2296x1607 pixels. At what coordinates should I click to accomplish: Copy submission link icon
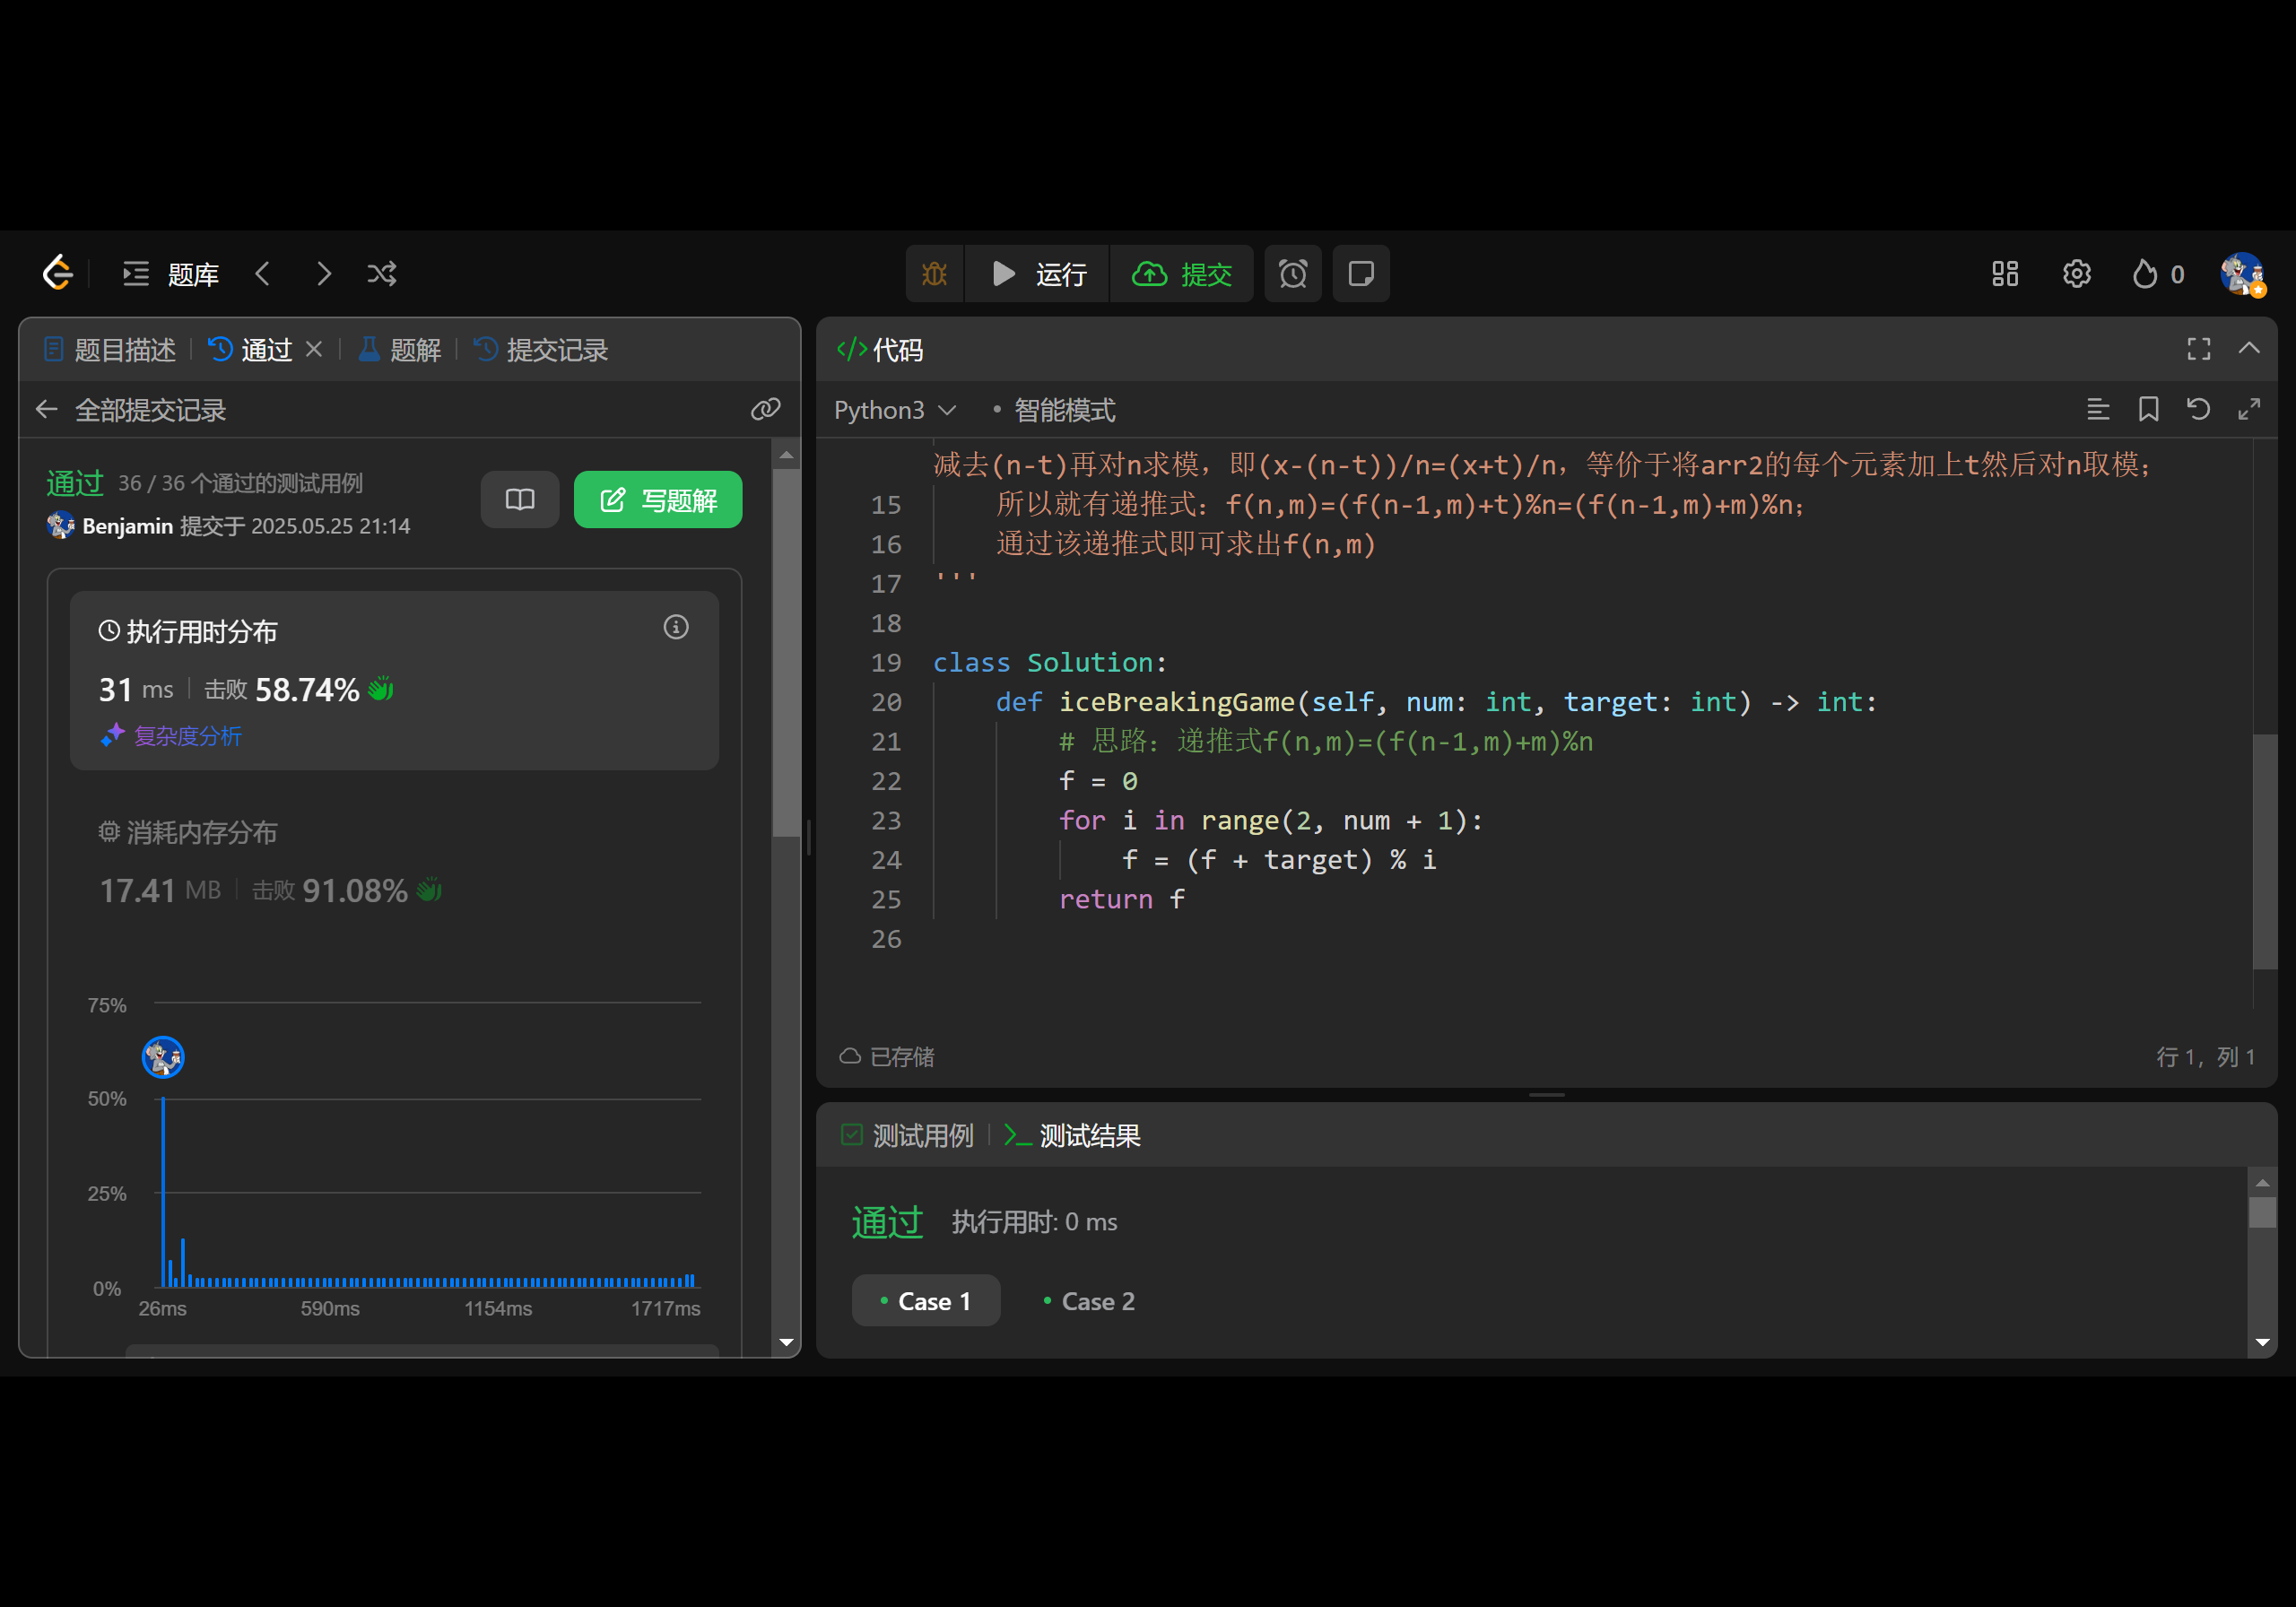click(x=765, y=409)
